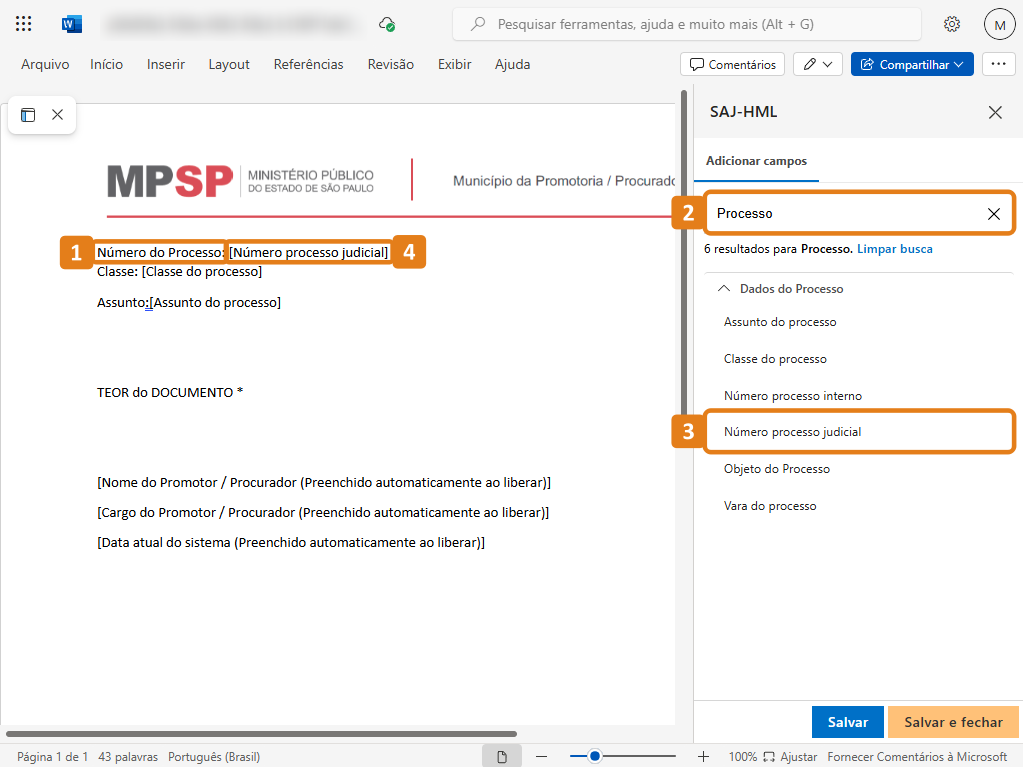Click the Comentários button
The width and height of the screenshot is (1023, 767).
732,64
